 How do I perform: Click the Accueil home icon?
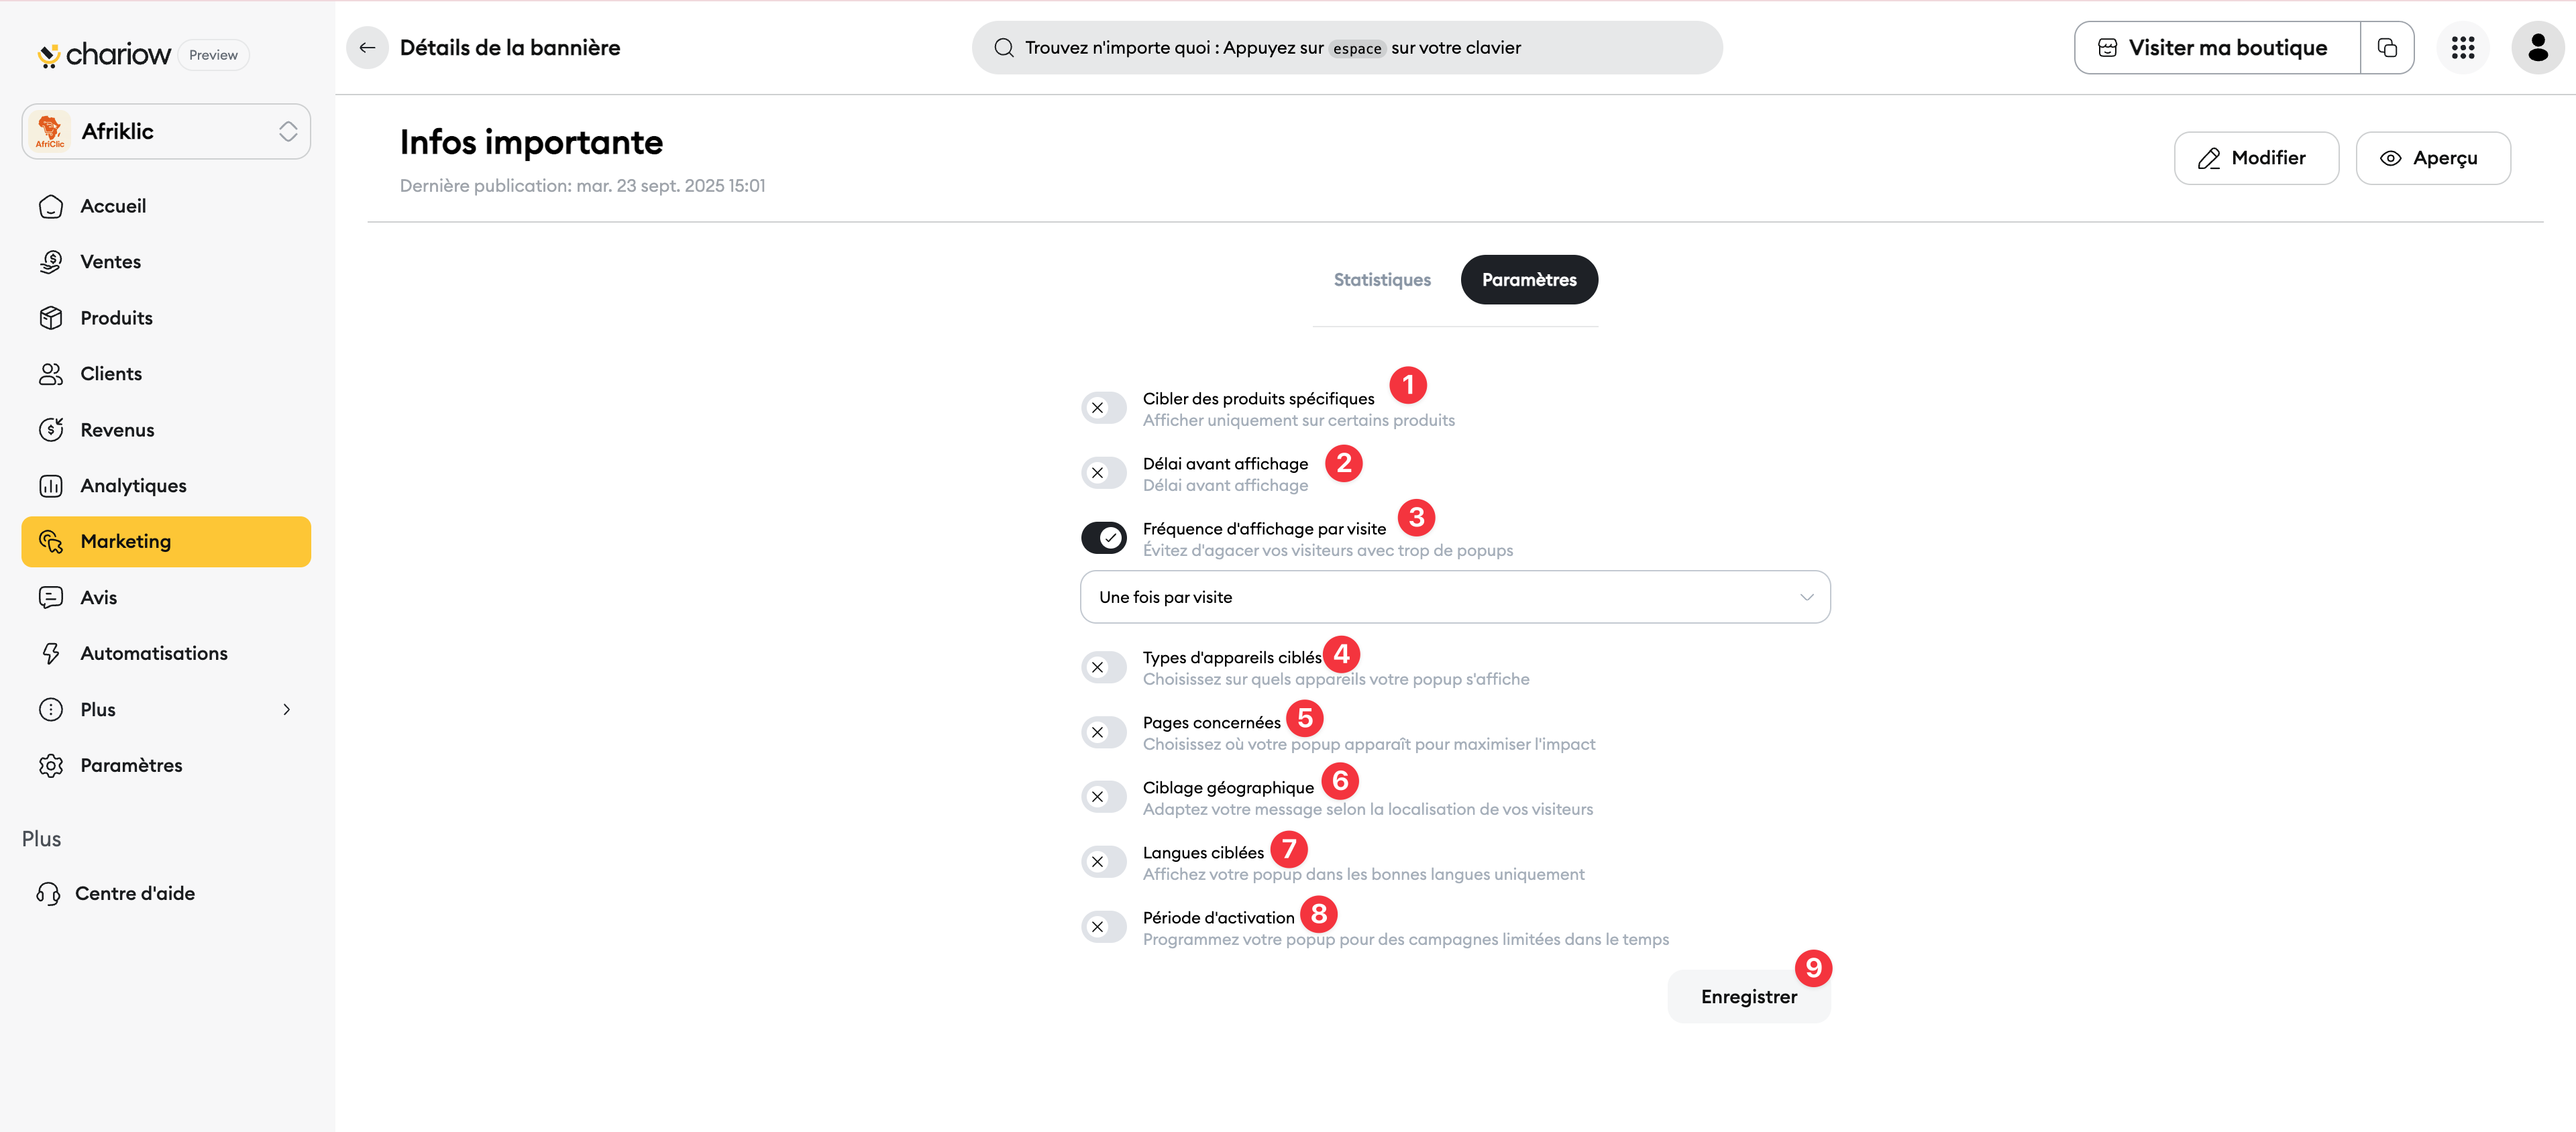[51, 206]
